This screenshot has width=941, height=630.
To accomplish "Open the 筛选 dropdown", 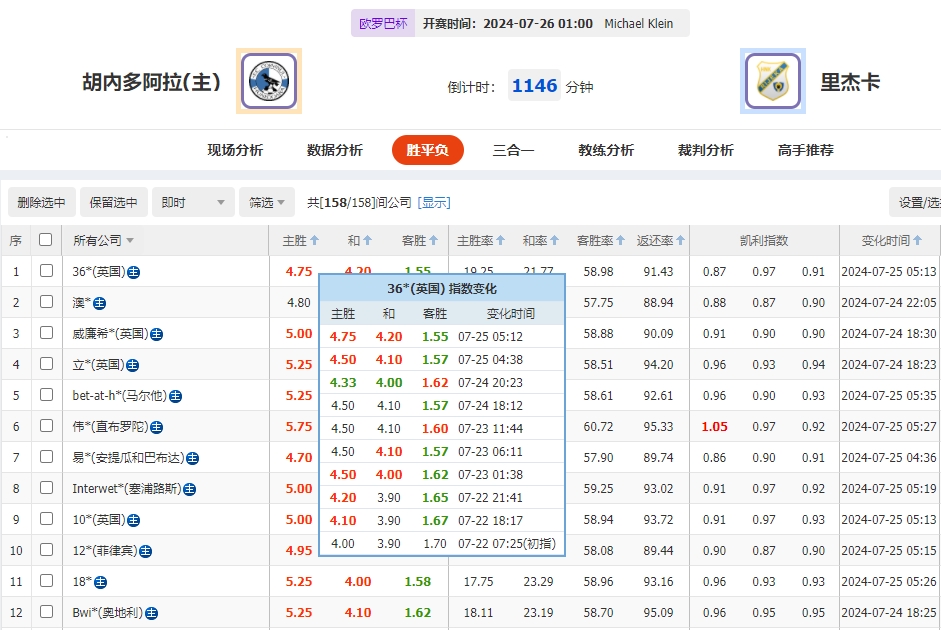I will (x=265, y=201).
